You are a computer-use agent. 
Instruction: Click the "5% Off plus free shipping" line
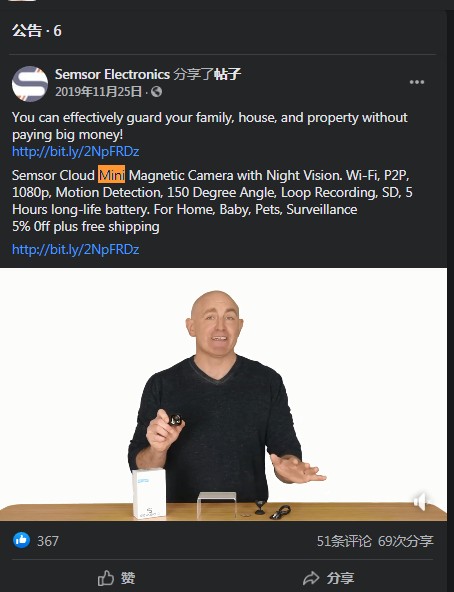(86, 227)
